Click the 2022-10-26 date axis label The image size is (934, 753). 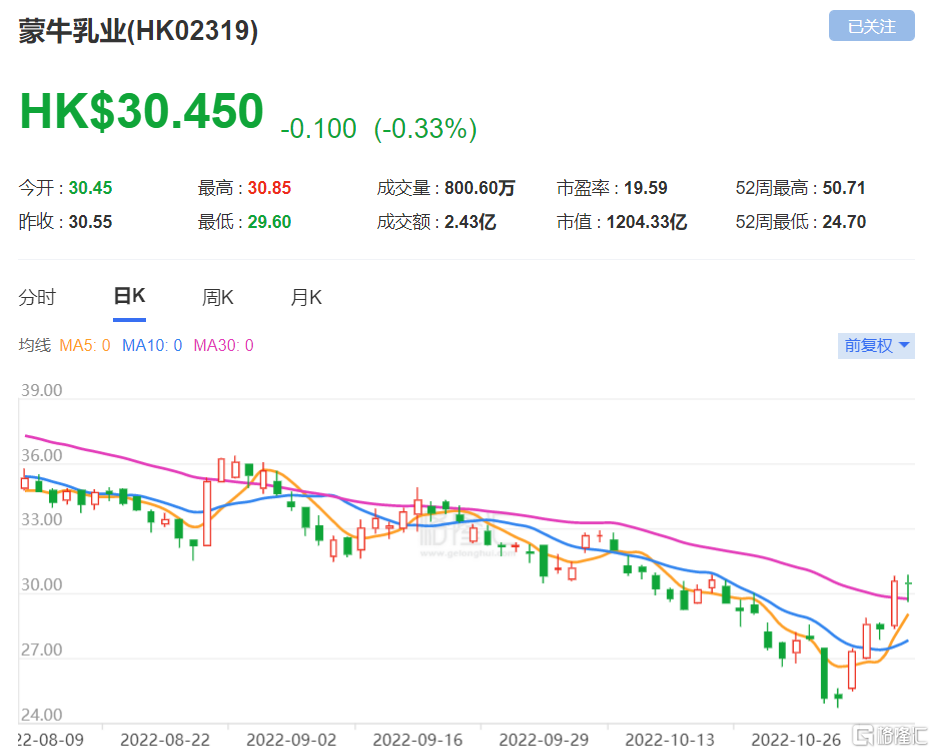point(796,740)
